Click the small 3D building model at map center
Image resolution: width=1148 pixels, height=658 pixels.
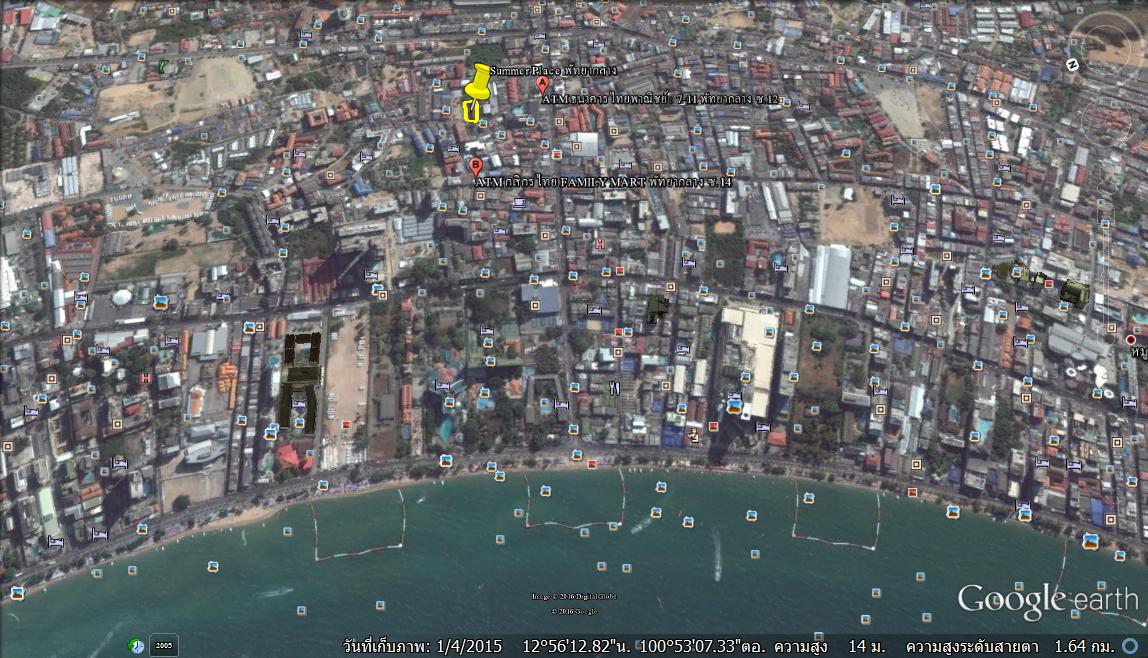click(657, 308)
